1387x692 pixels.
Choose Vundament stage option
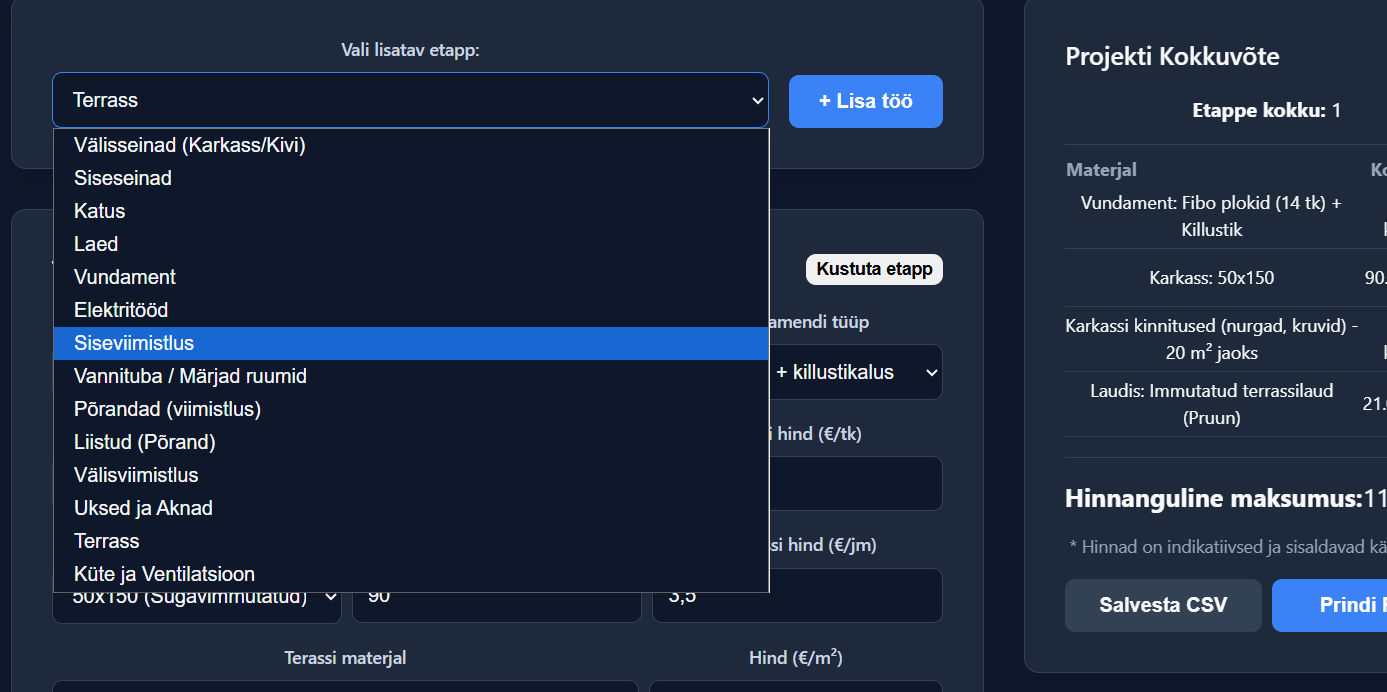pos(125,277)
